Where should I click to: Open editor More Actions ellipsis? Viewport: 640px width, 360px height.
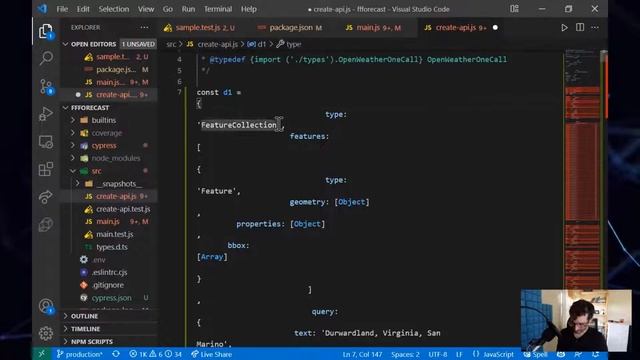tap(595, 27)
